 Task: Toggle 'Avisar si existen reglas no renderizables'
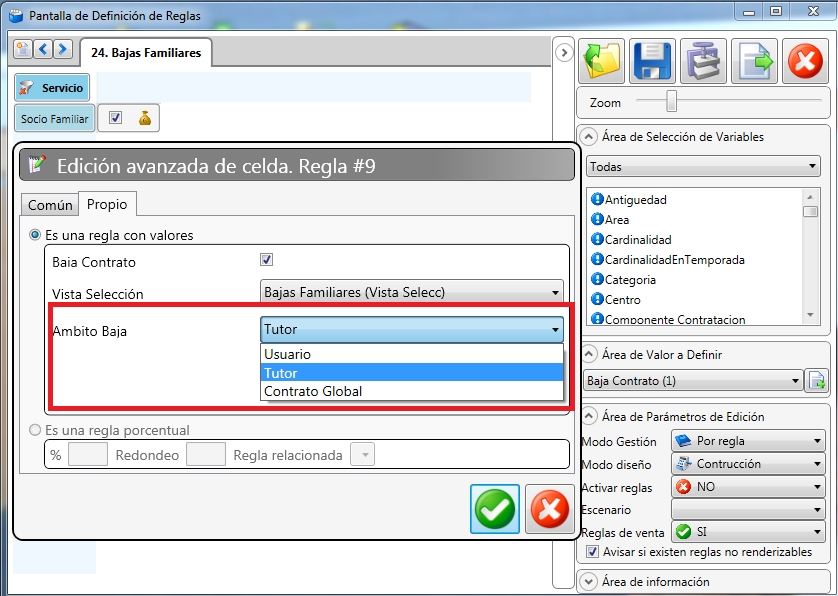(592, 552)
